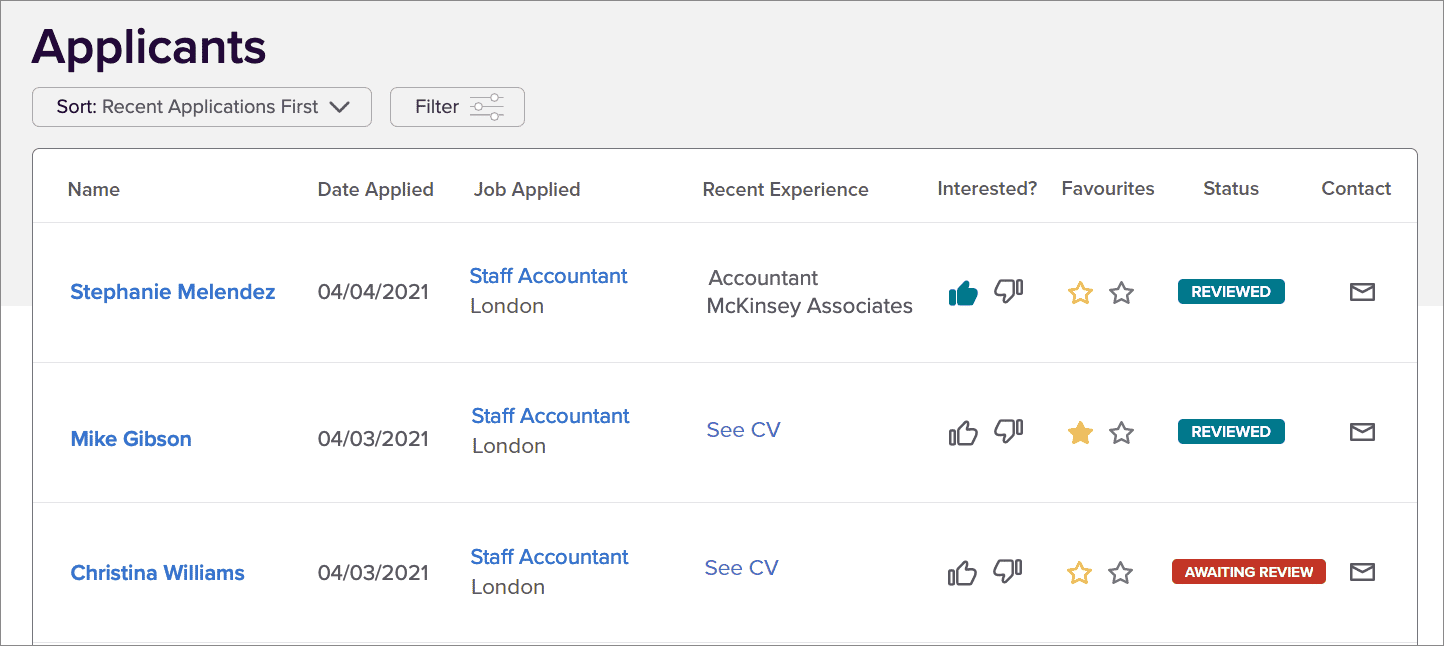Open the Filter options
The image size is (1444, 646).
click(457, 107)
